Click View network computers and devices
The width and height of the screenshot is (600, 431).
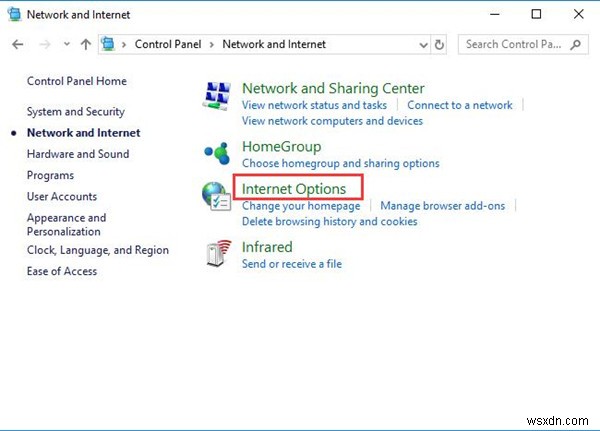point(332,121)
